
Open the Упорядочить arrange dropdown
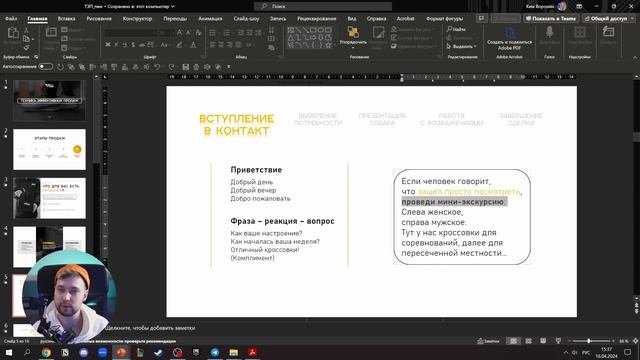pos(353,37)
